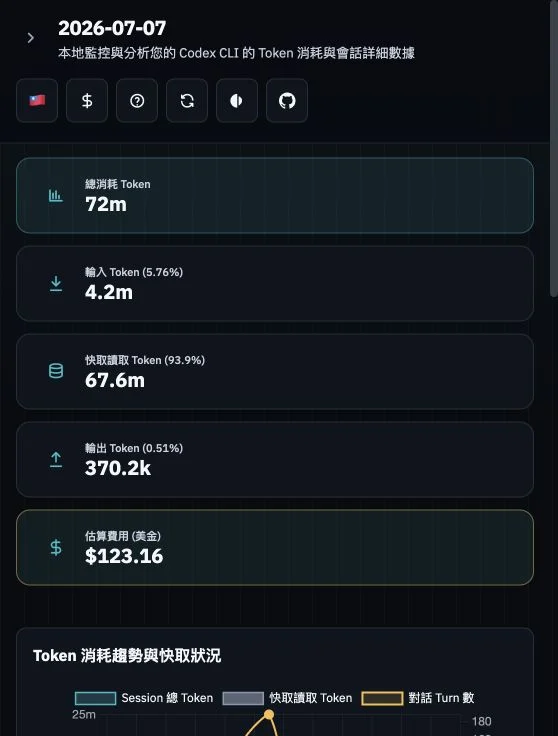Toggle the Session 總 Token legend series
Image resolution: width=558 pixels, height=736 pixels.
(144, 698)
